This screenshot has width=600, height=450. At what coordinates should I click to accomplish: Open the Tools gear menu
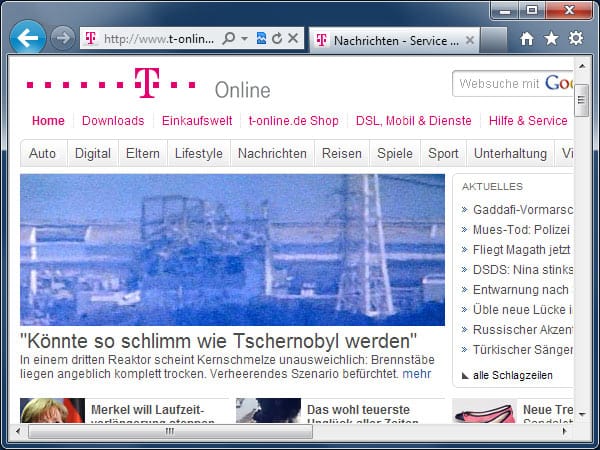tap(576, 38)
